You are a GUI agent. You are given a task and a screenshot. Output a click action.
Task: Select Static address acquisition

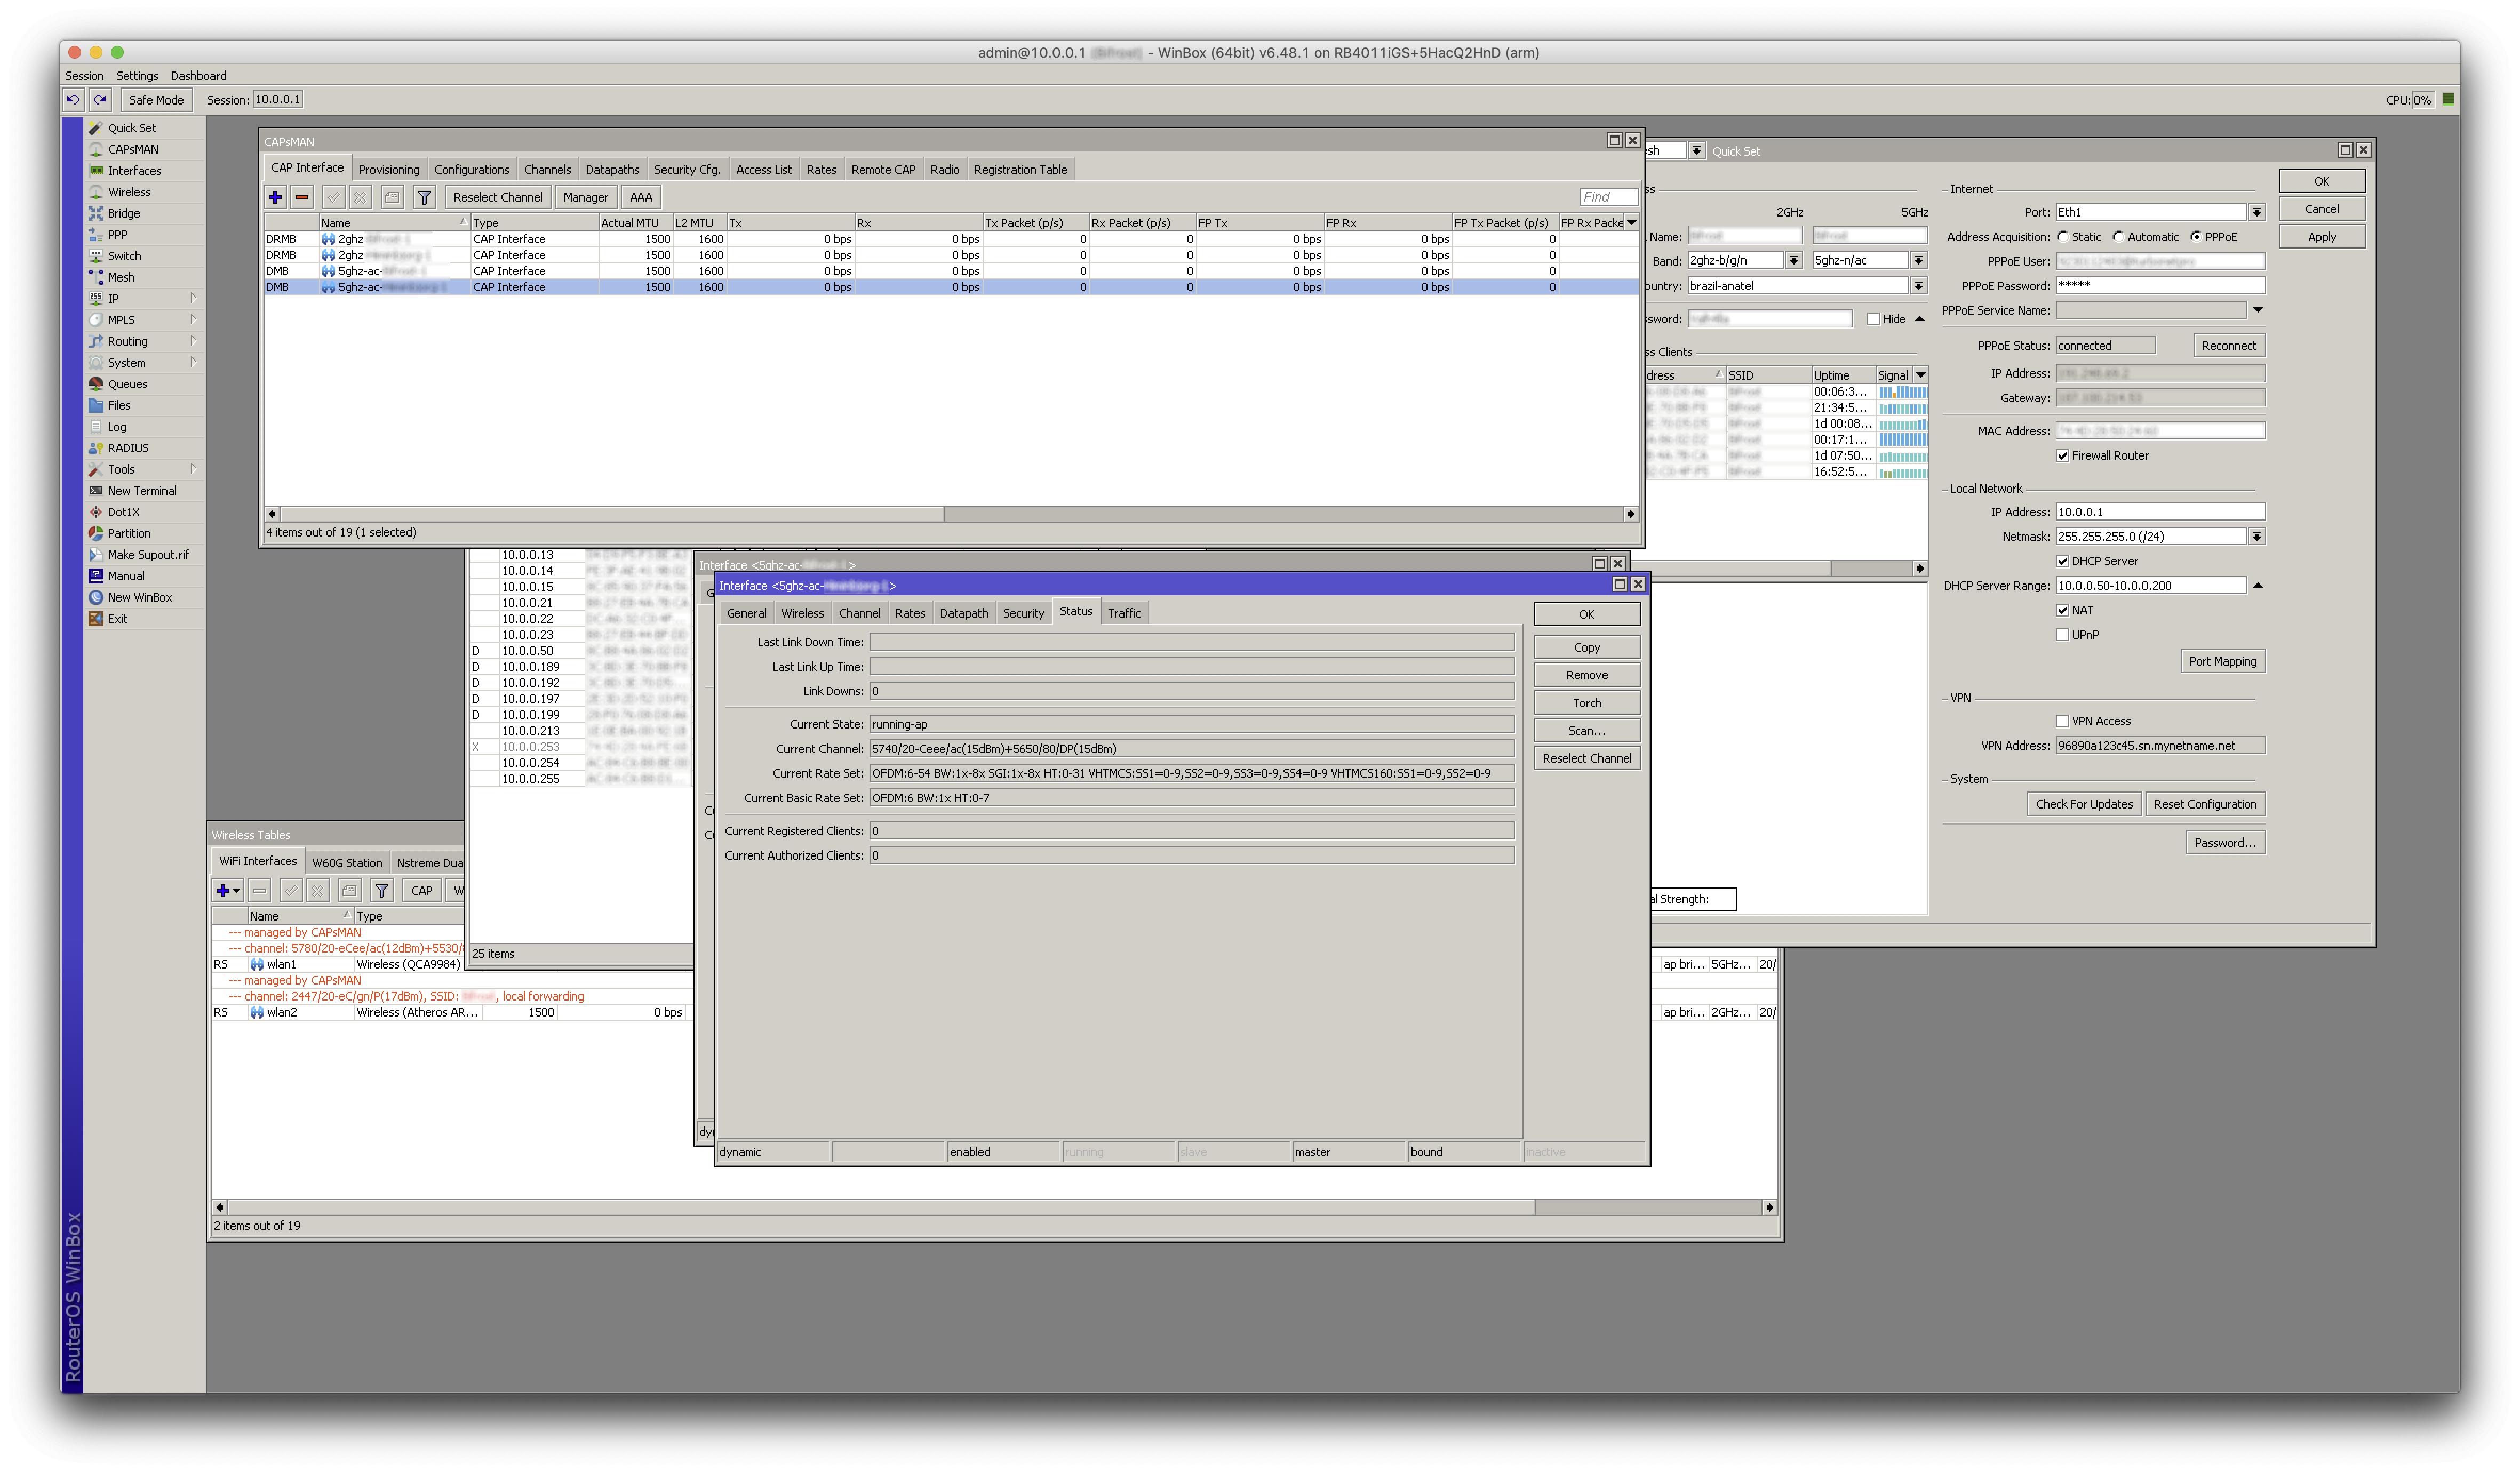coord(2062,237)
